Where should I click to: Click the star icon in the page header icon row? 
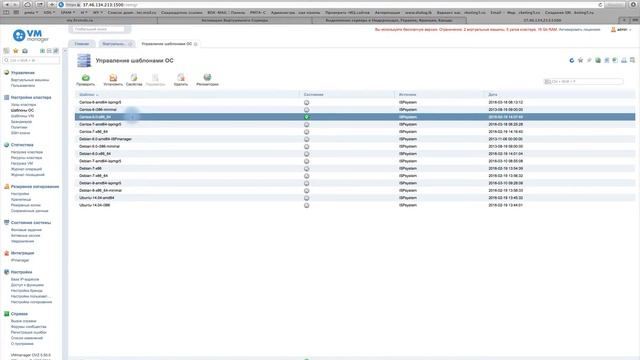[x=580, y=60]
